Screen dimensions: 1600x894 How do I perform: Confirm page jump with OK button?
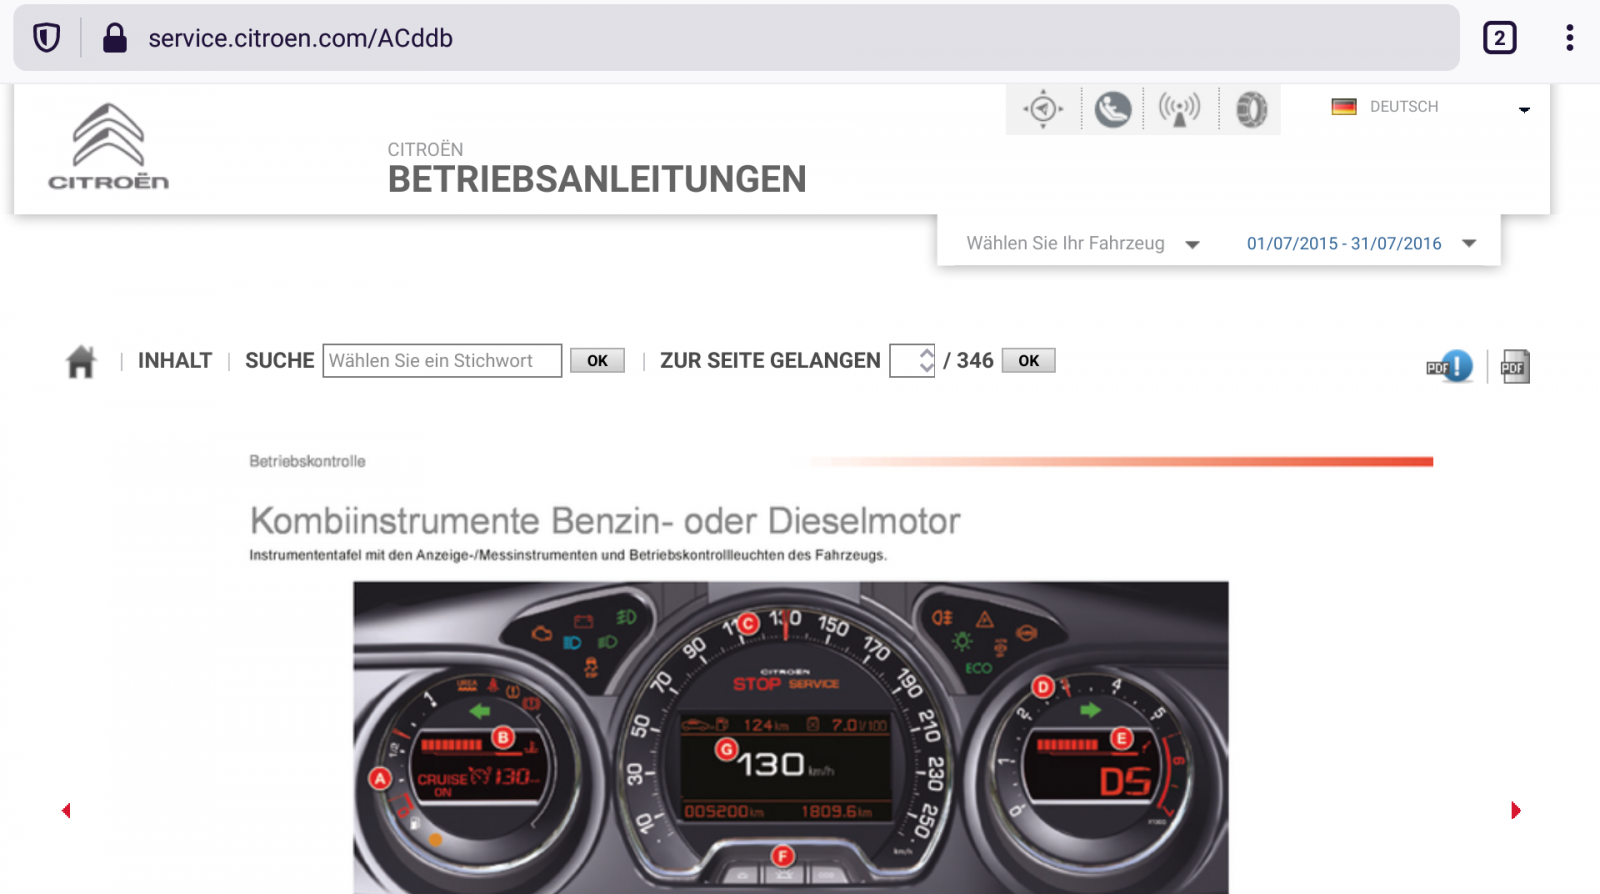pyautogui.click(x=1028, y=361)
